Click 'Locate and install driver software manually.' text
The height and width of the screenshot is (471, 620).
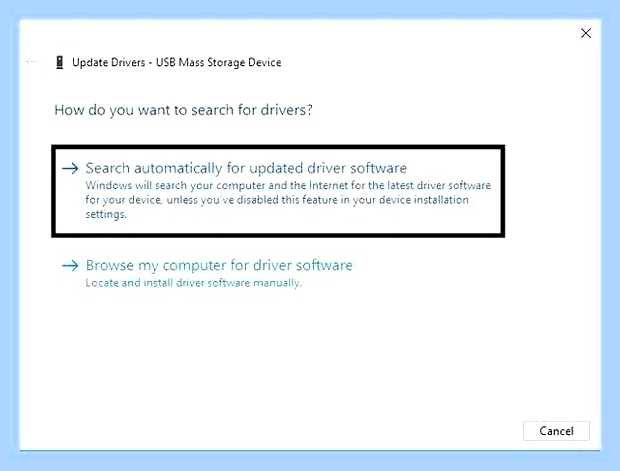(194, 283)
